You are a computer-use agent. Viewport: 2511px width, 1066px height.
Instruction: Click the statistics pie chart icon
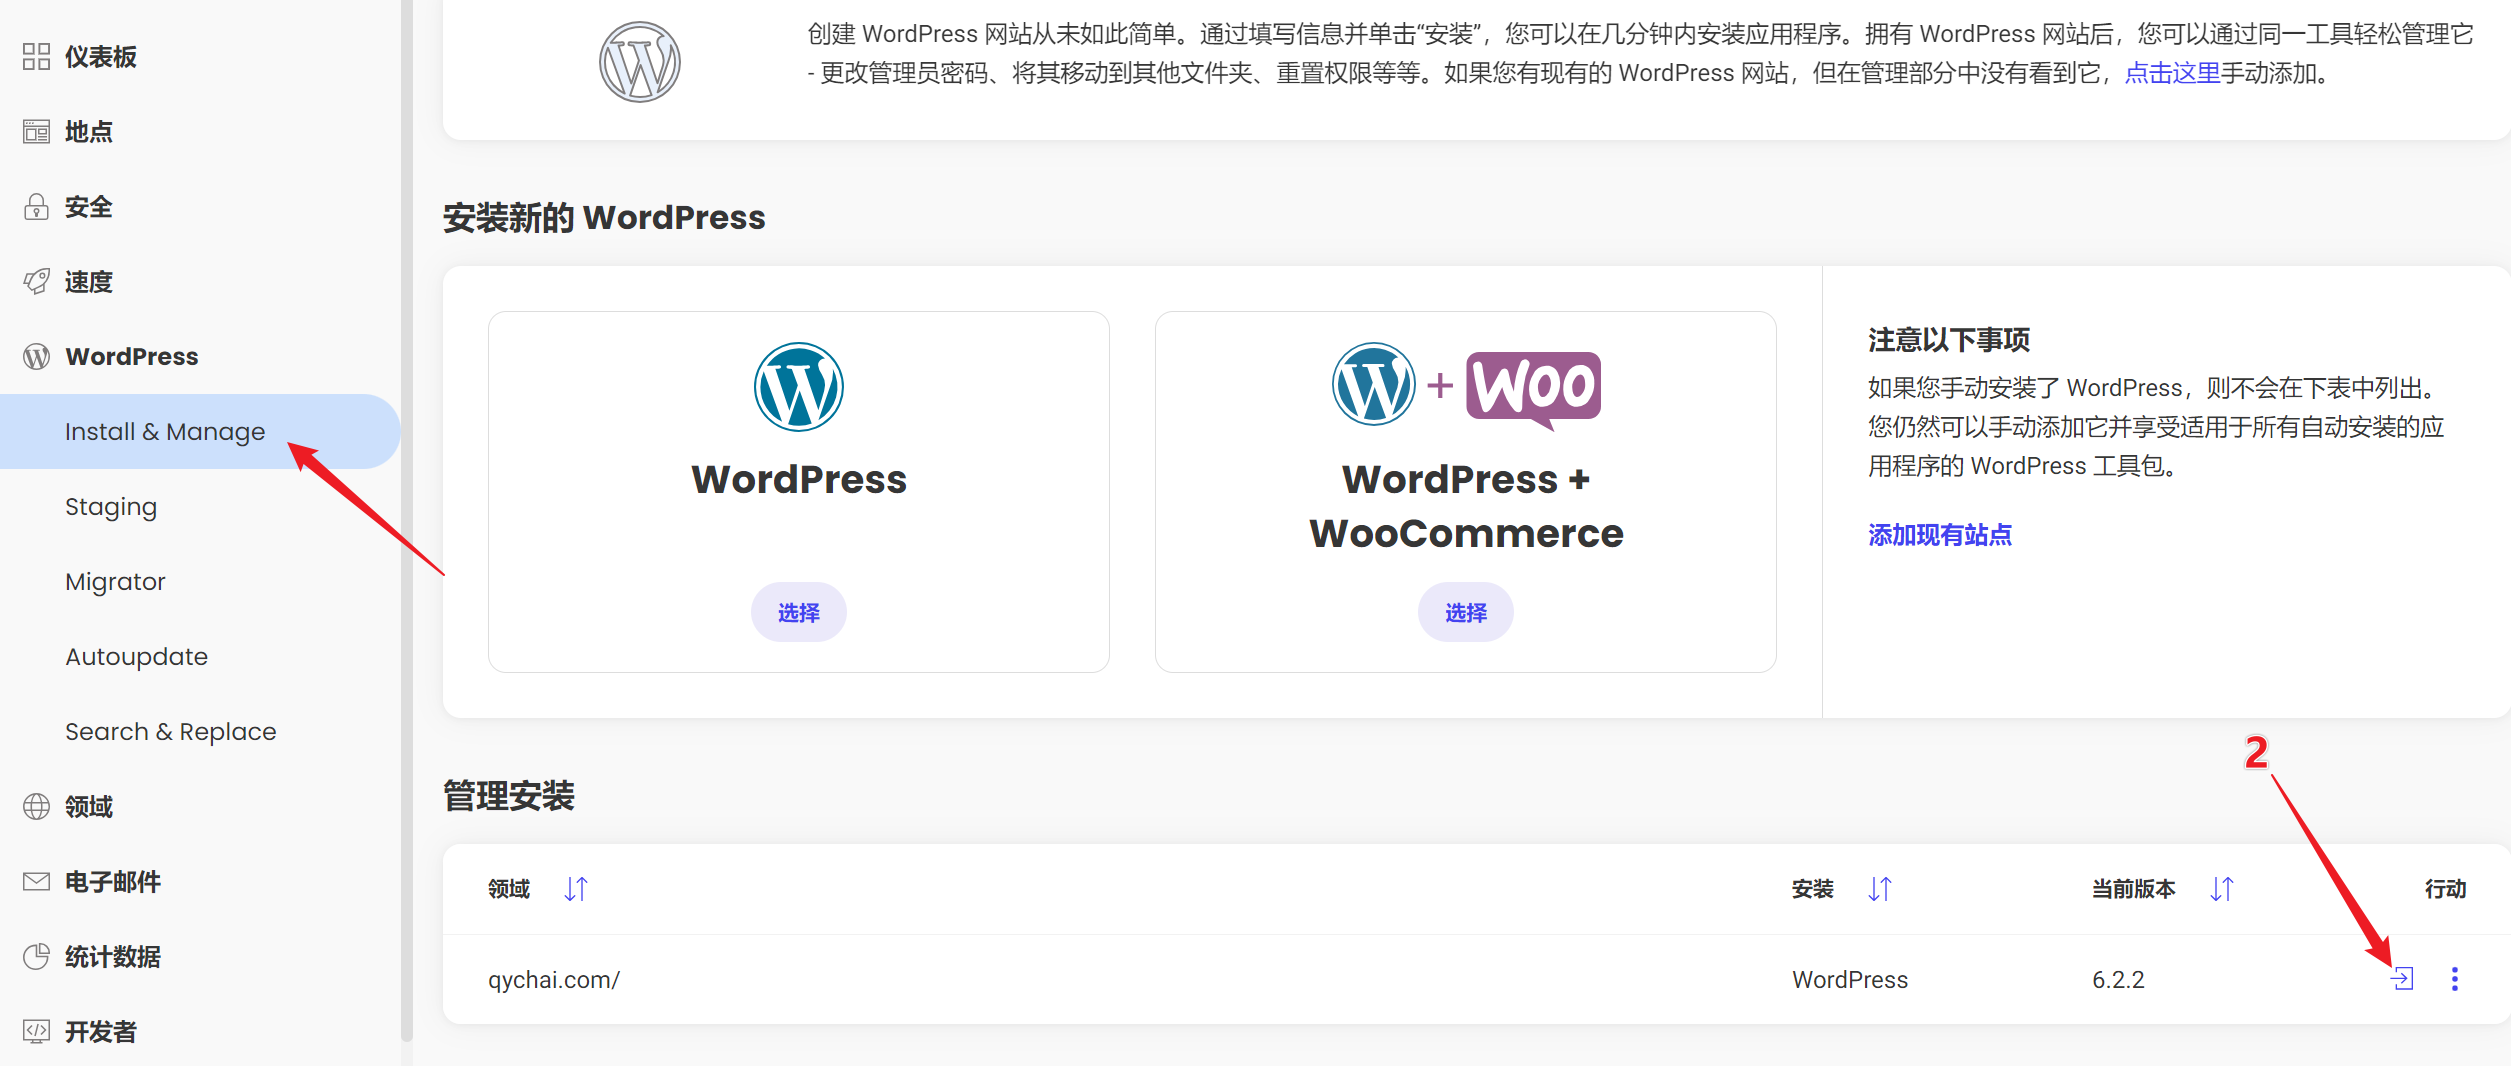[36, 957]
